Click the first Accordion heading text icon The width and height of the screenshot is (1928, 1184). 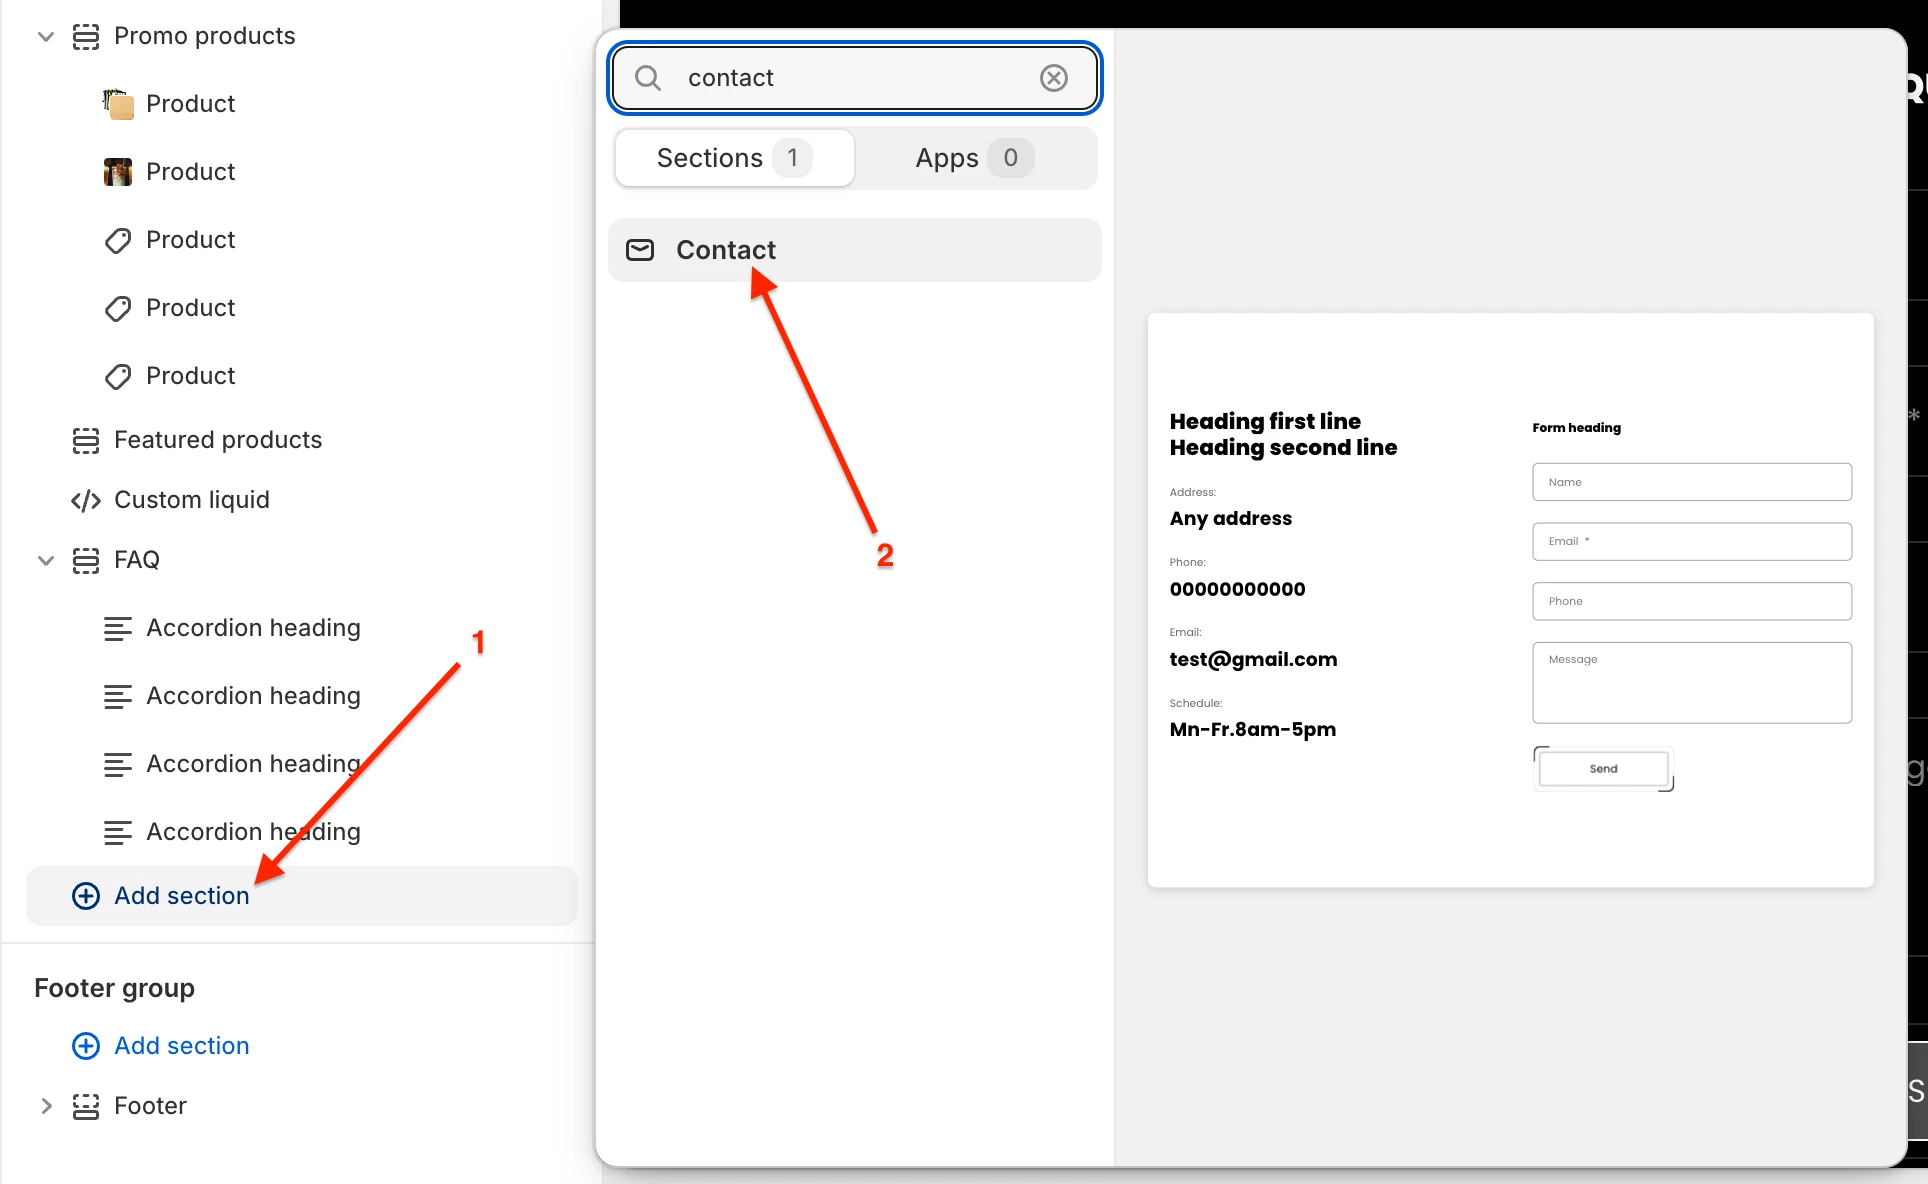click(118, 628)
